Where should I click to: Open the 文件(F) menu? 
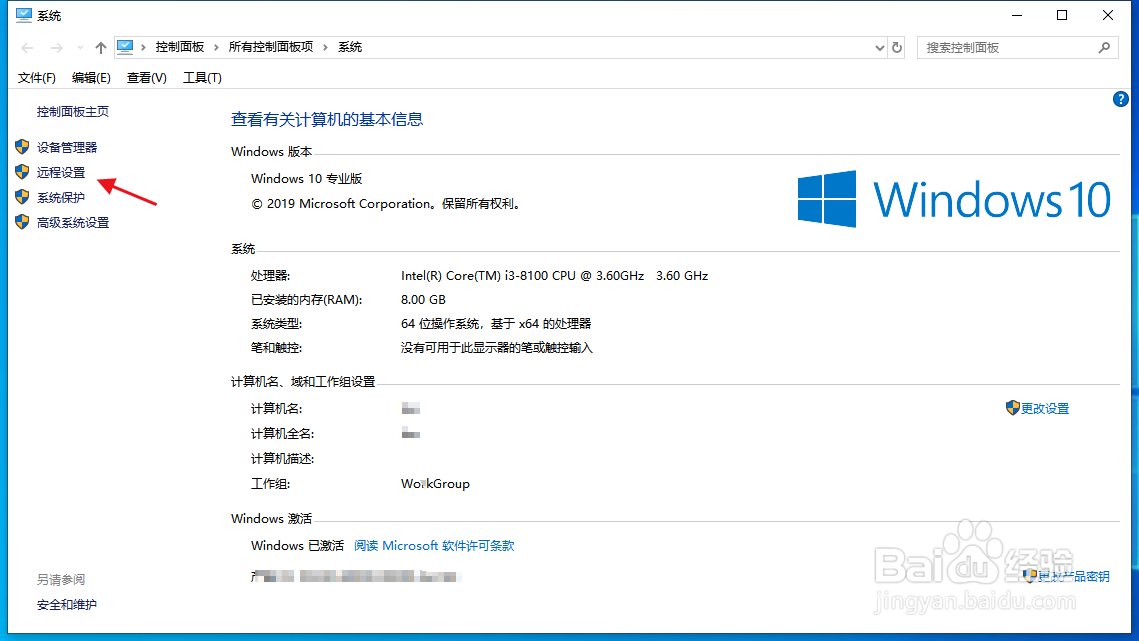tap(36, 78)
